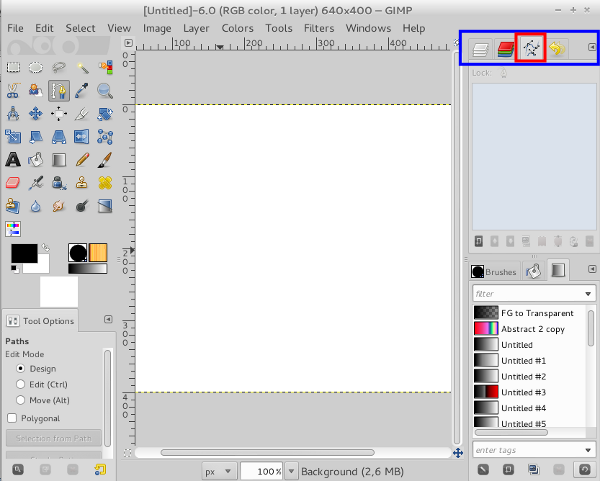Click the Selection from Path button
The height and width of the screenshot is (481, 600).
click(x=54, y=438)
